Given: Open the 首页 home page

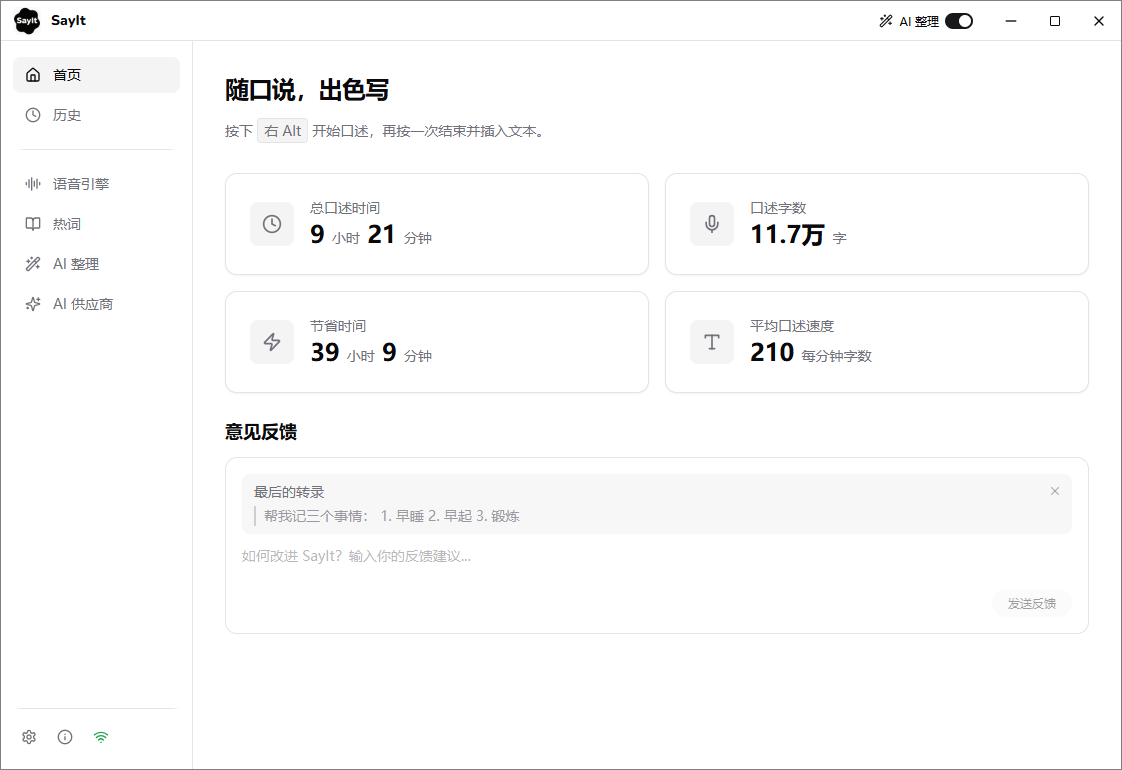Looking at the screenshot, I should 97,75.
